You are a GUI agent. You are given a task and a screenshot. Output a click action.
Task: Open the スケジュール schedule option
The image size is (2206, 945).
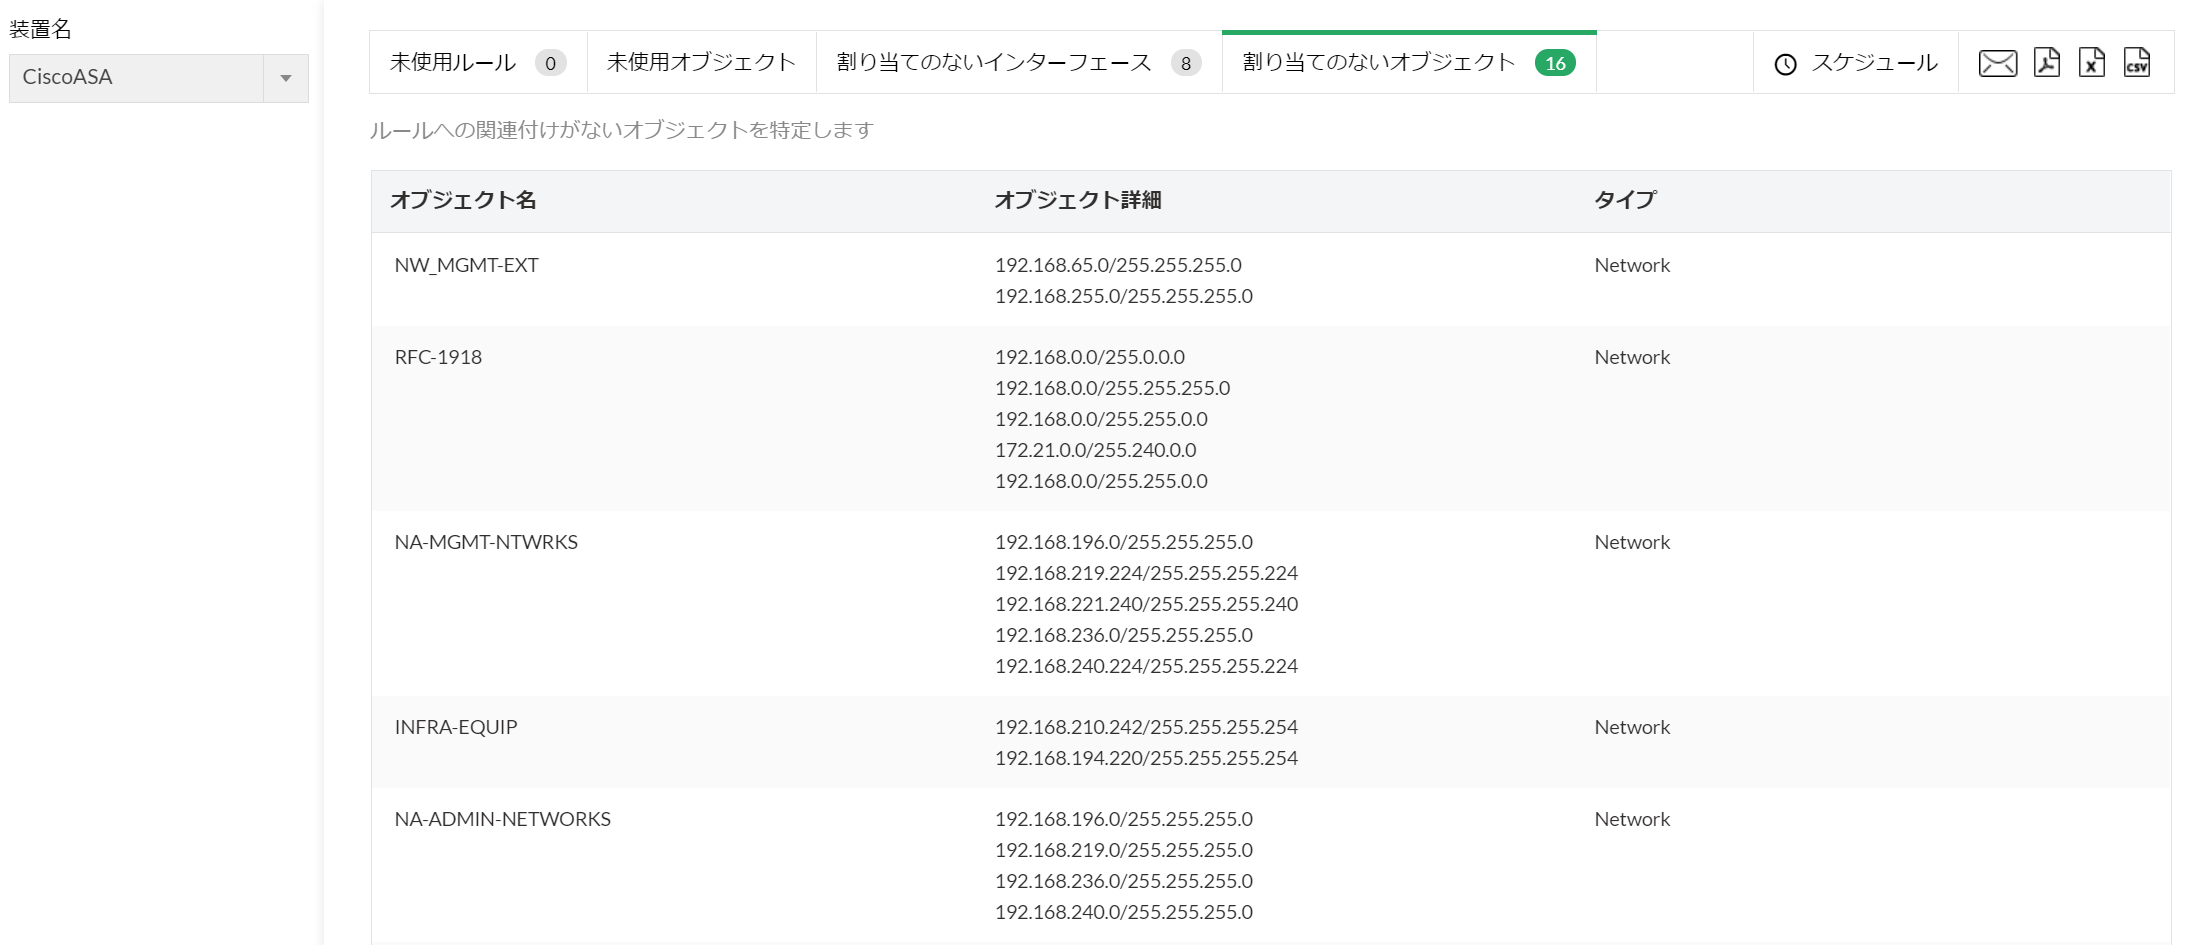click(1874, 63)
